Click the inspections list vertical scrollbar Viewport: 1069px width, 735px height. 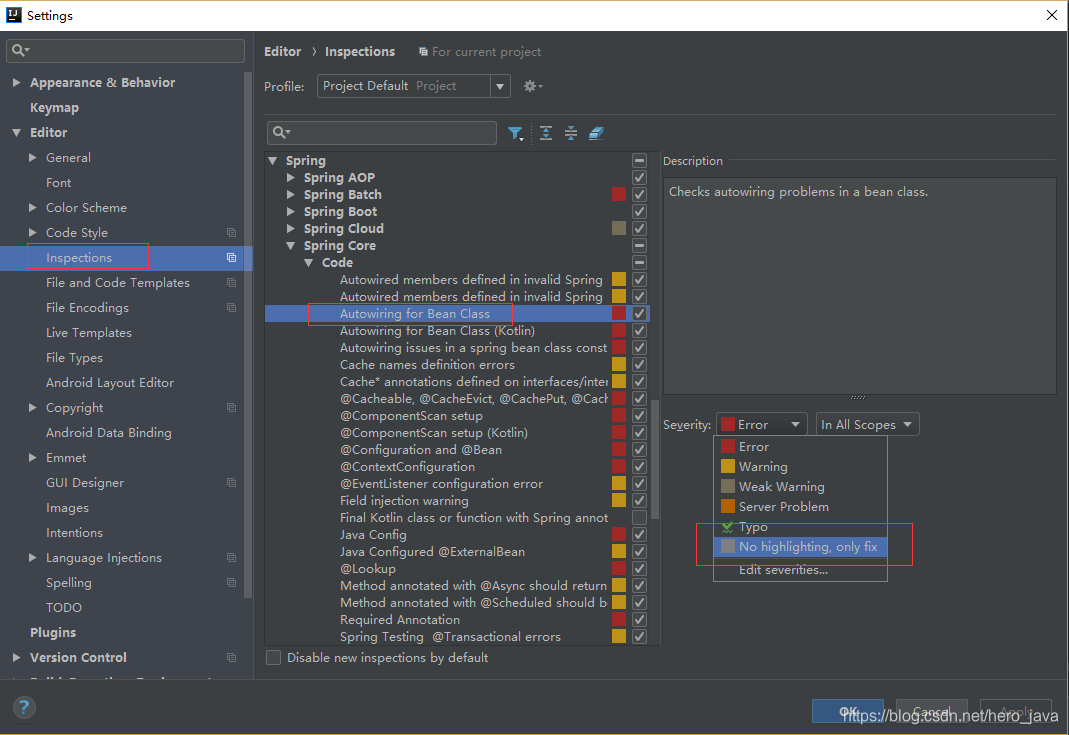(655, 459)
